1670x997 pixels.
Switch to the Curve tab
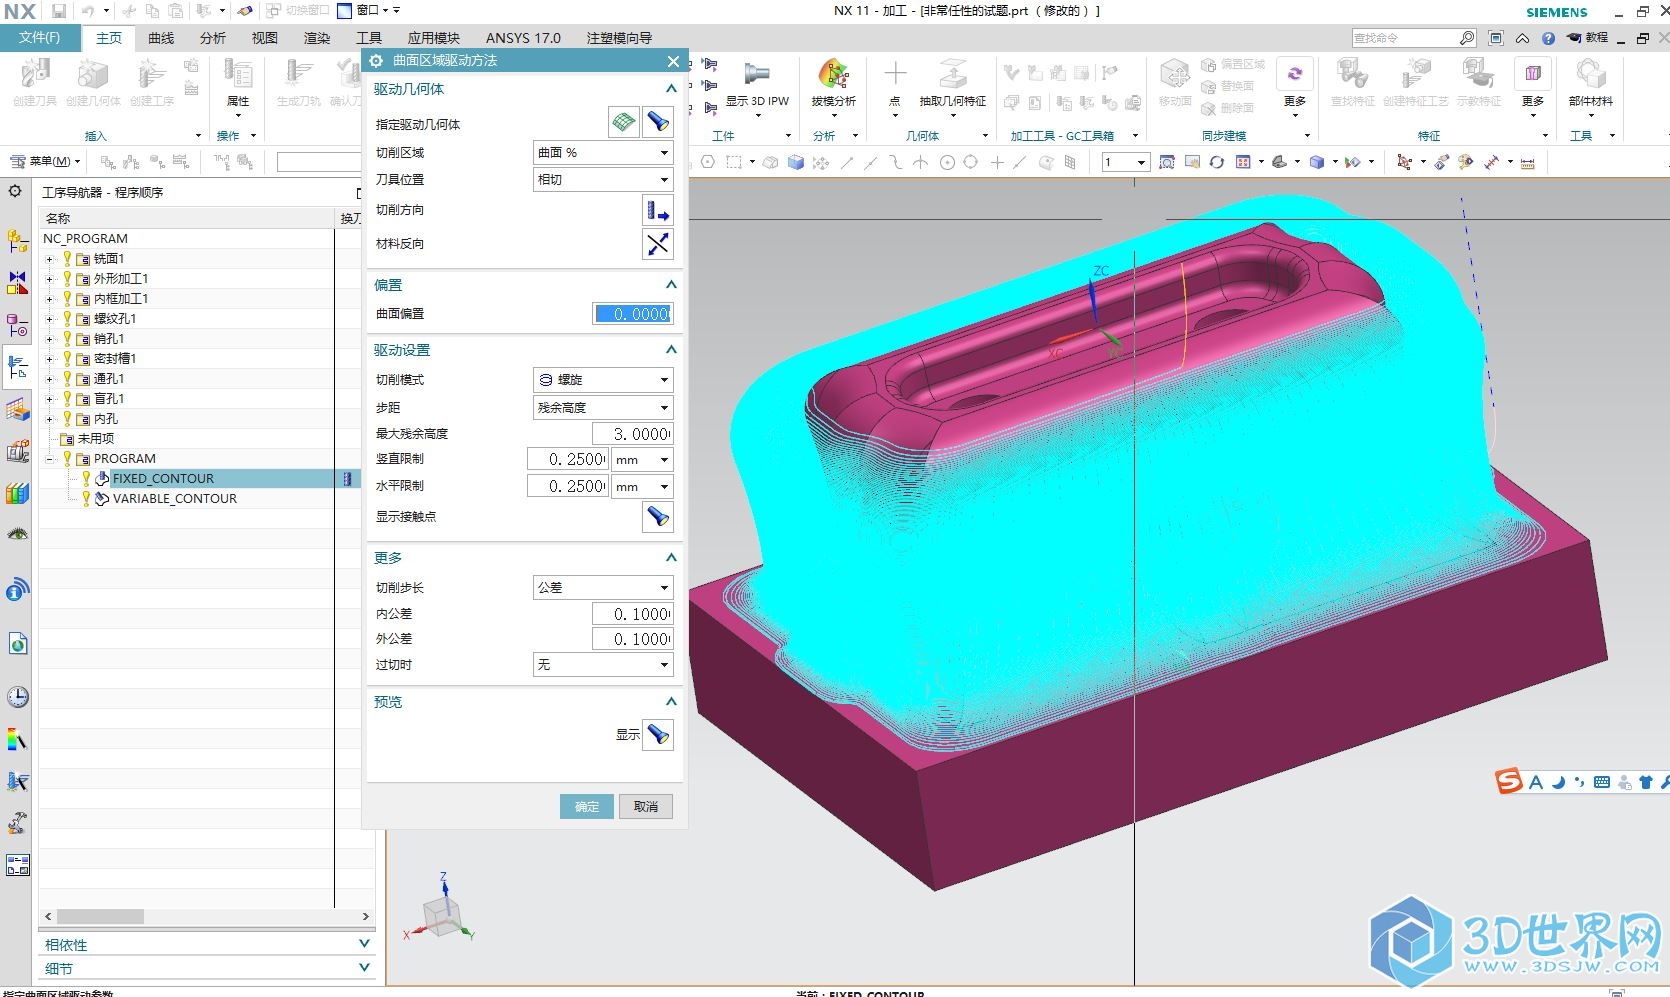pos(161,38)
